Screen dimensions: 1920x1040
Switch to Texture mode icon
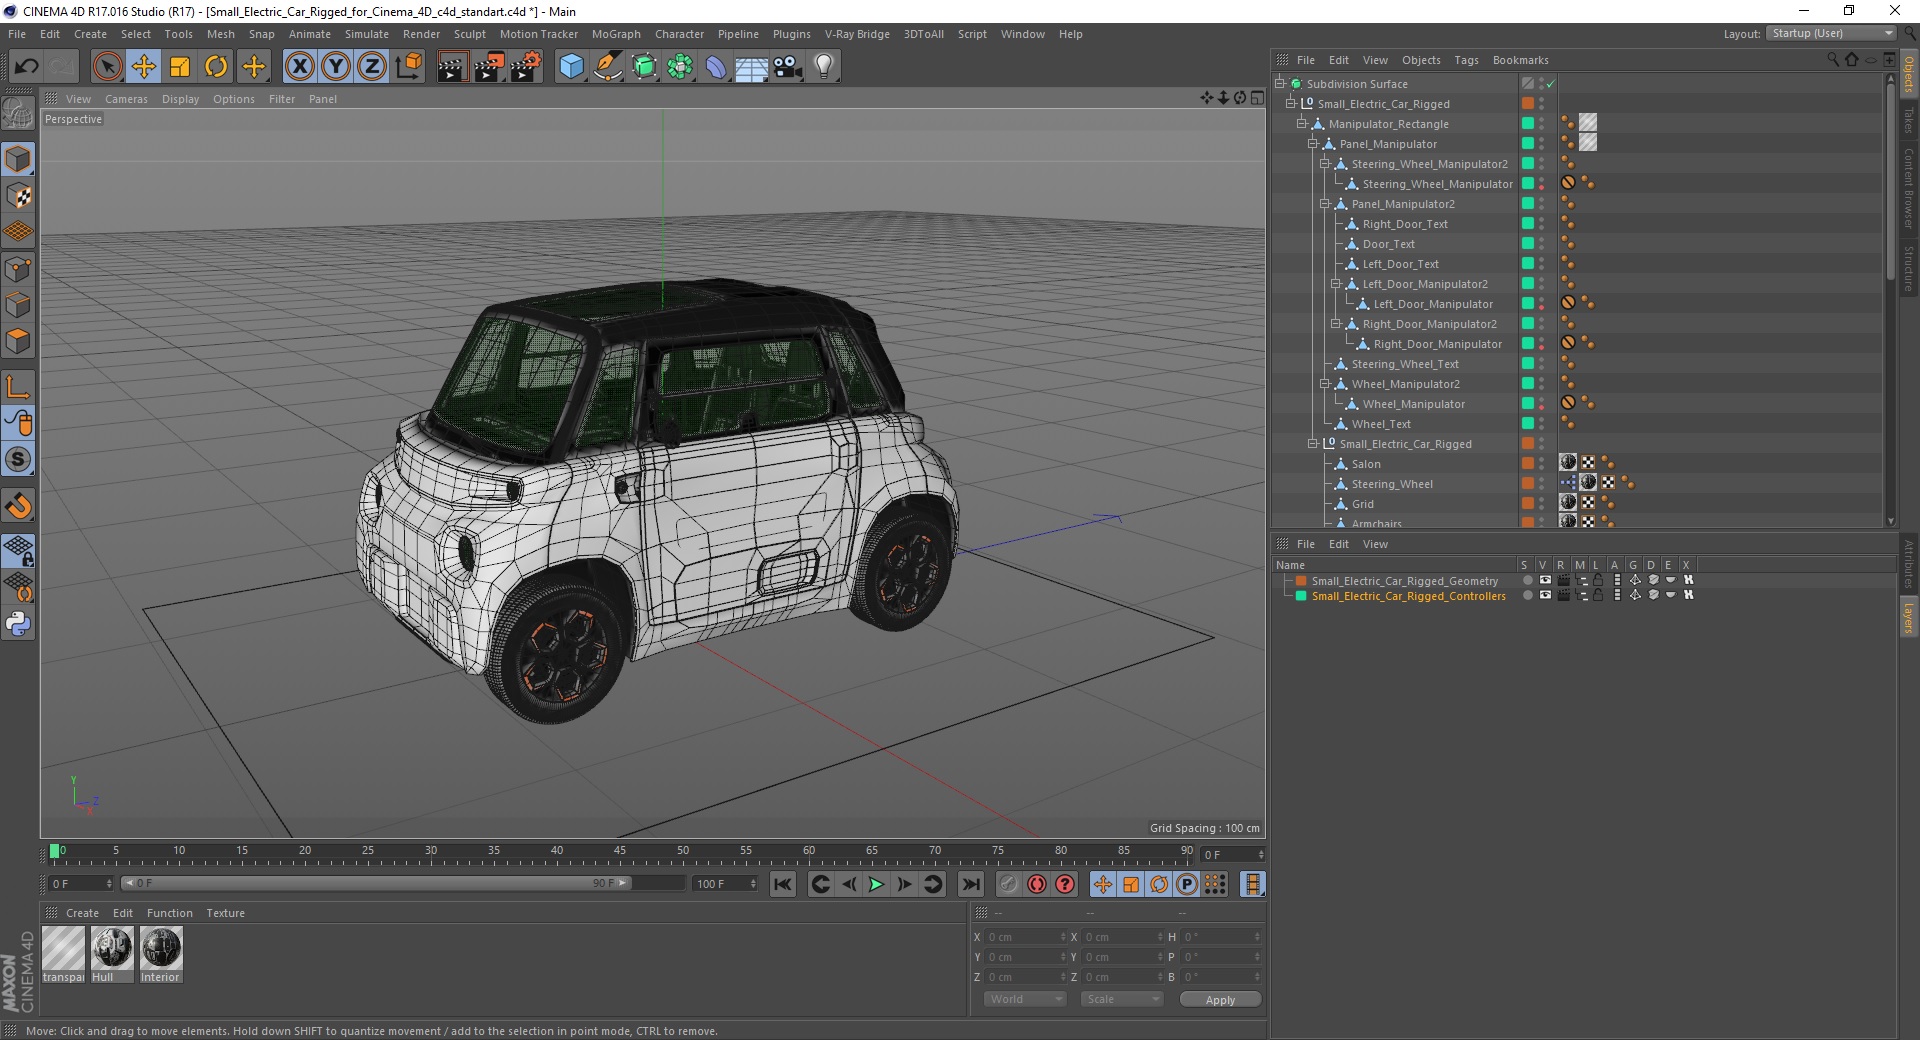point(18,196)
